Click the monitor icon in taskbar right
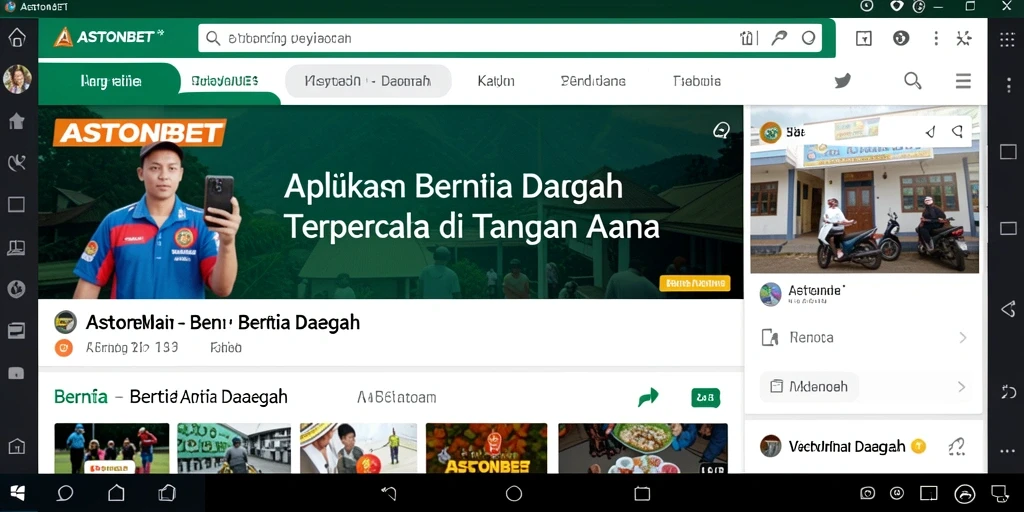Screen dimensions: 1024x512 click(x=999, y=493)
